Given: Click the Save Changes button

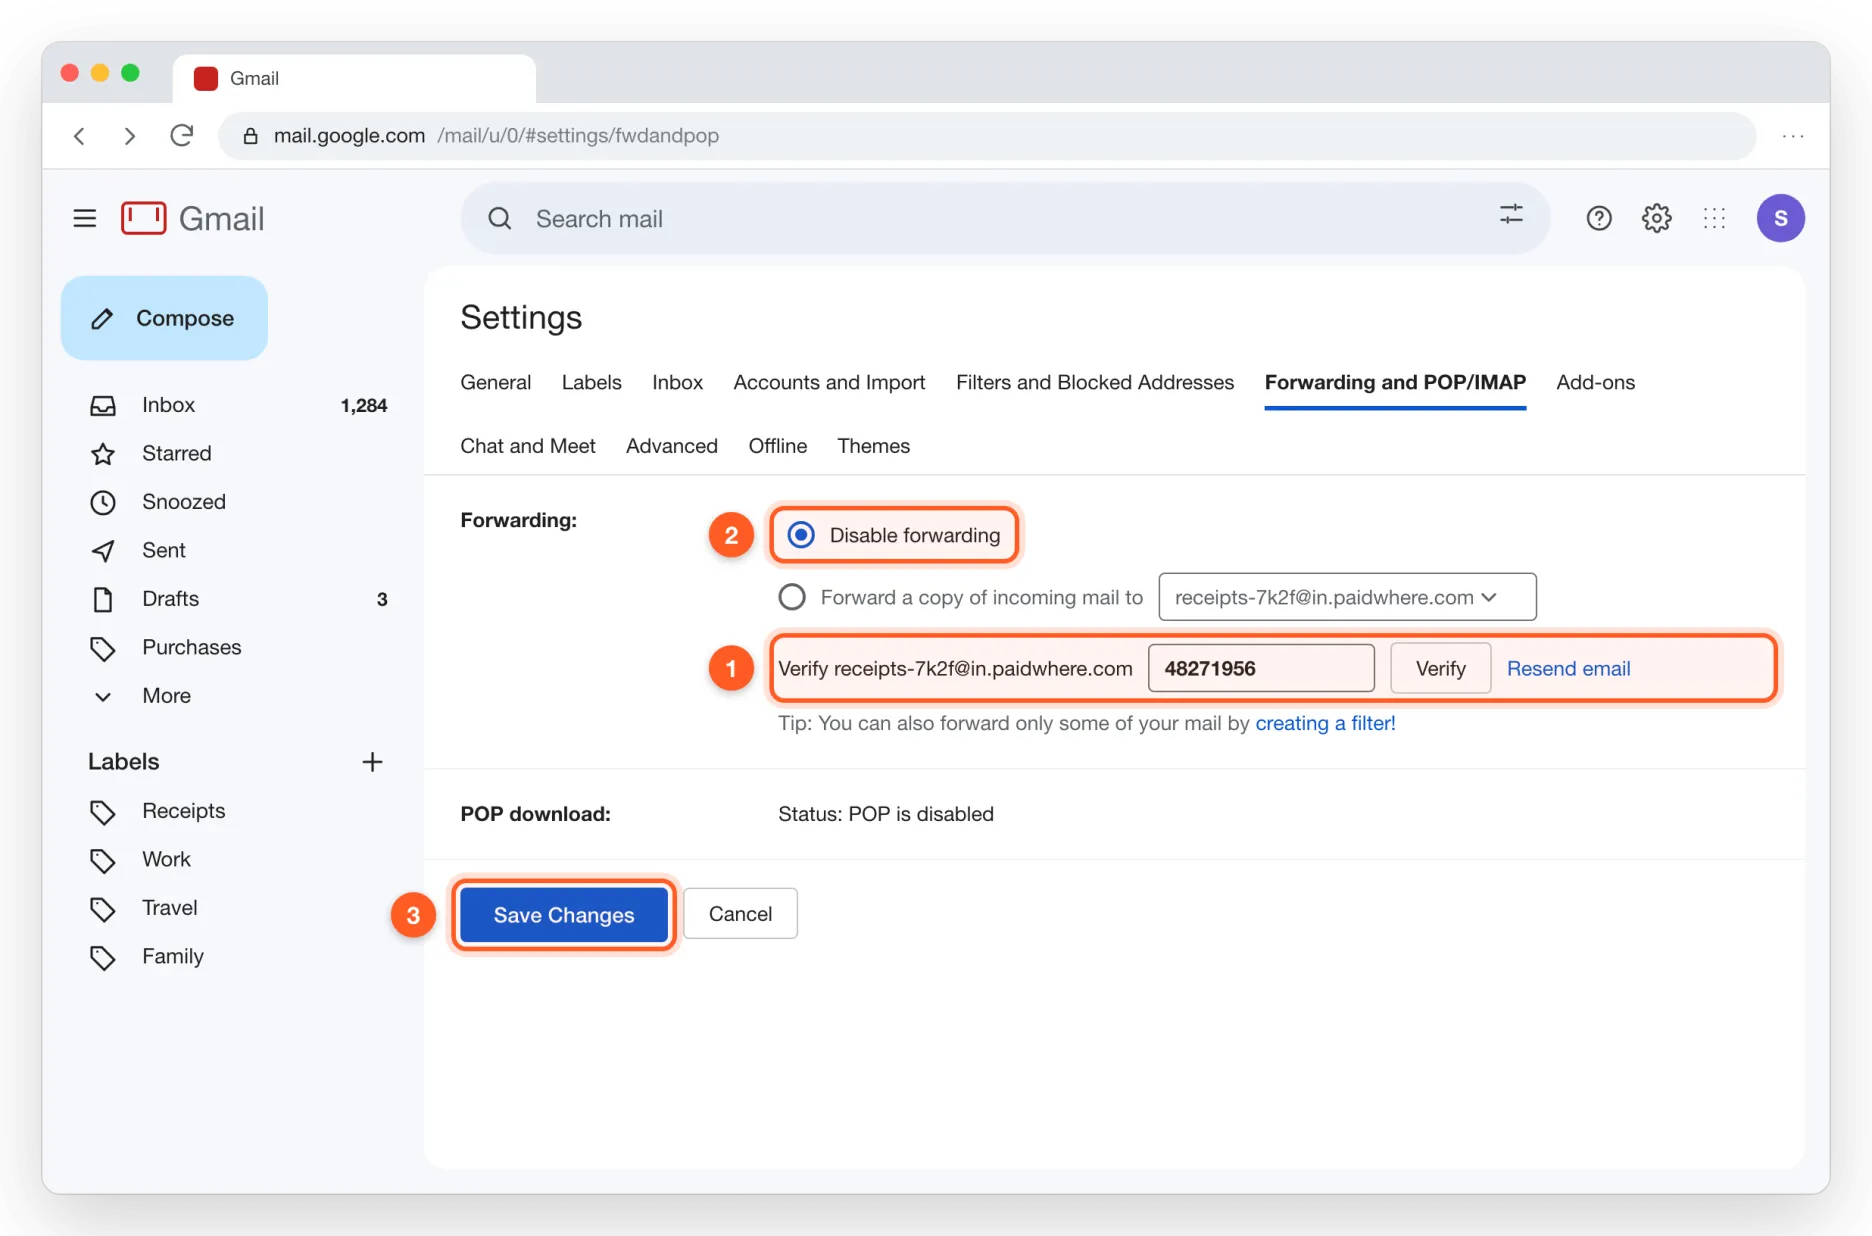Looking at the screenshot, I should 564,915.
